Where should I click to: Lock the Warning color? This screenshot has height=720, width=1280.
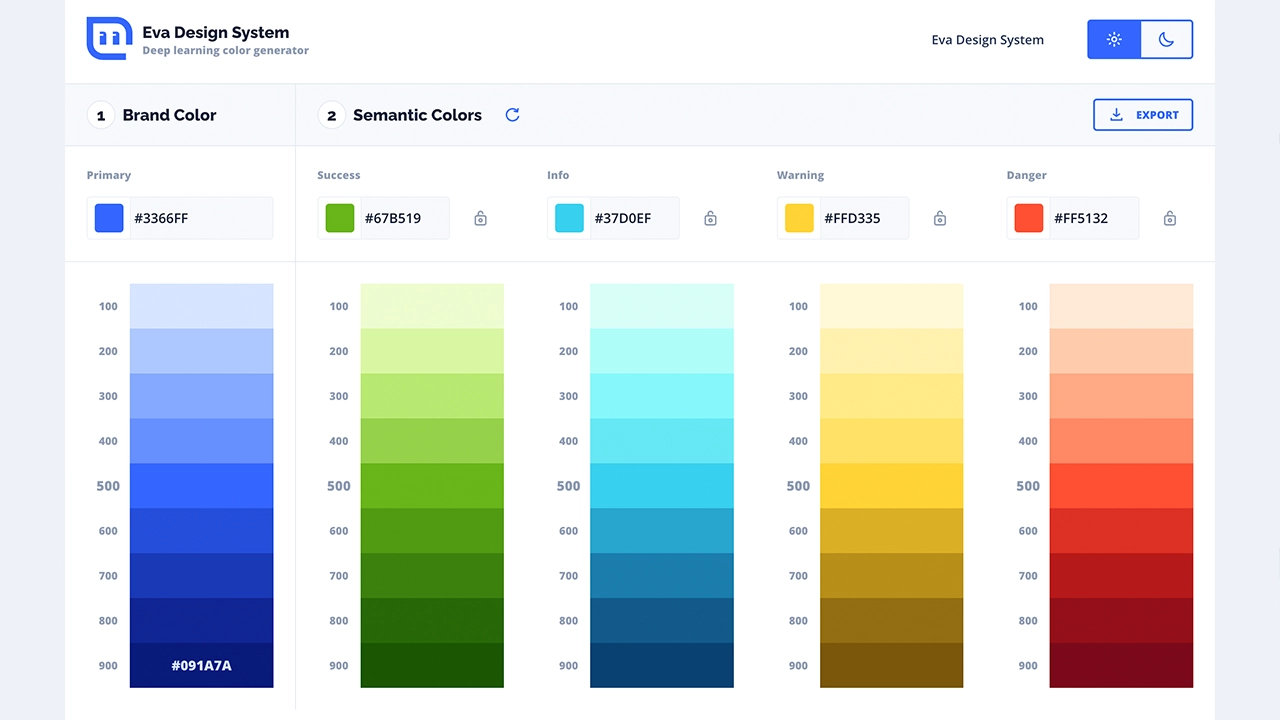(940, 218)
